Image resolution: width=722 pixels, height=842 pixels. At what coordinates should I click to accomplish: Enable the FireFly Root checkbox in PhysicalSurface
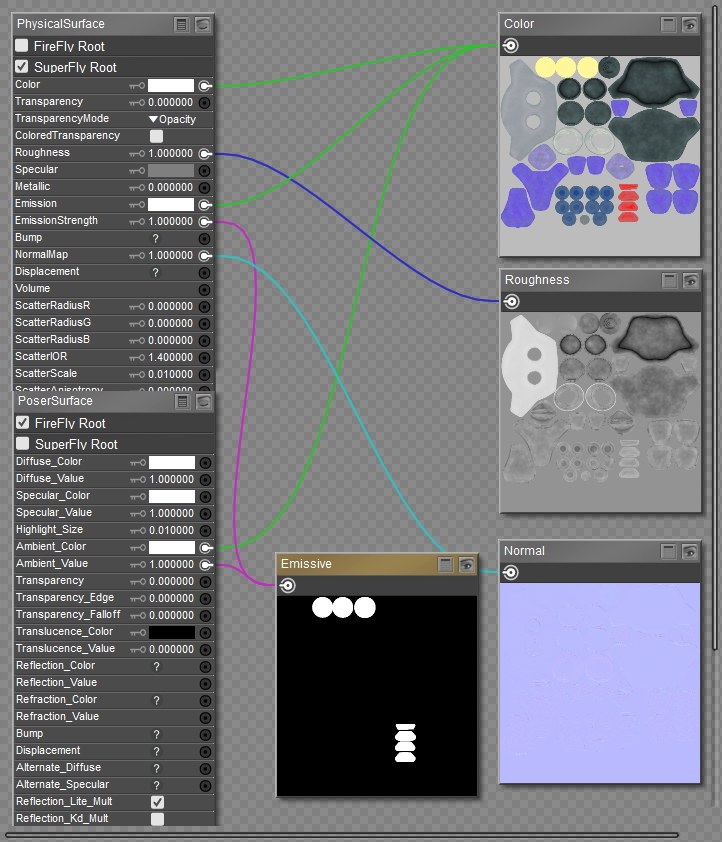click(22, 46)
